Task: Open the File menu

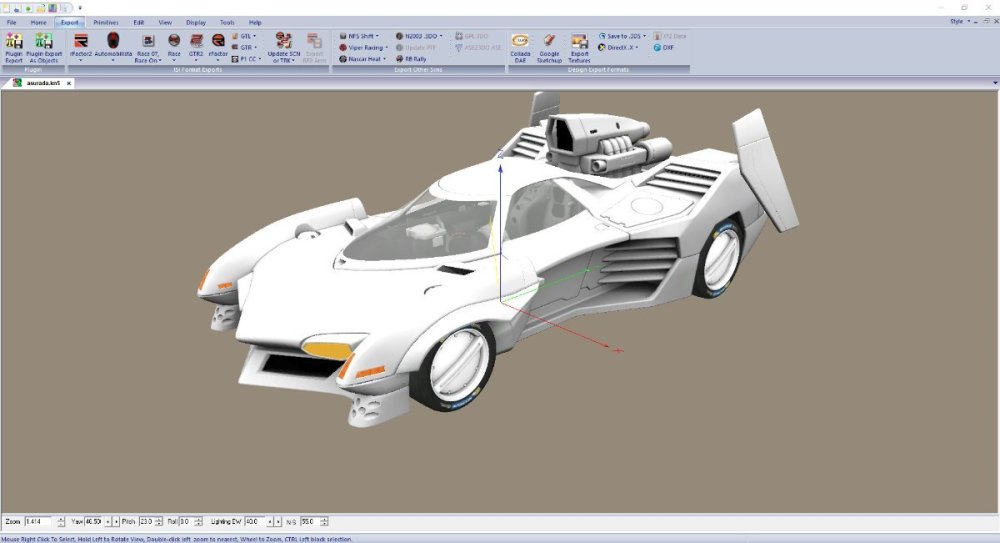Action: 12,21
